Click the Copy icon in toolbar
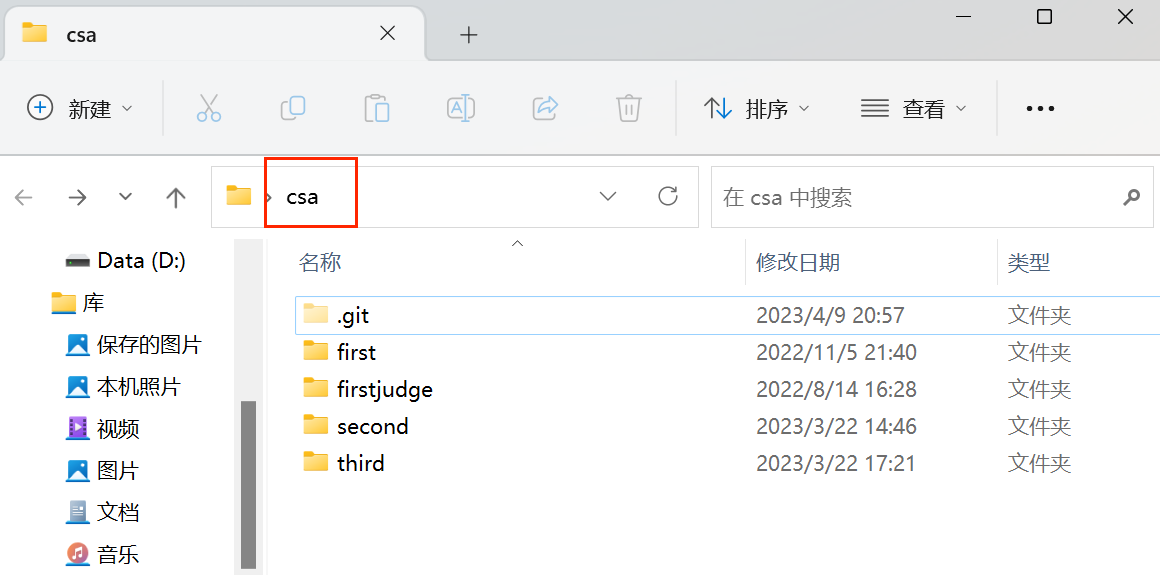 [x=293, y=108]
